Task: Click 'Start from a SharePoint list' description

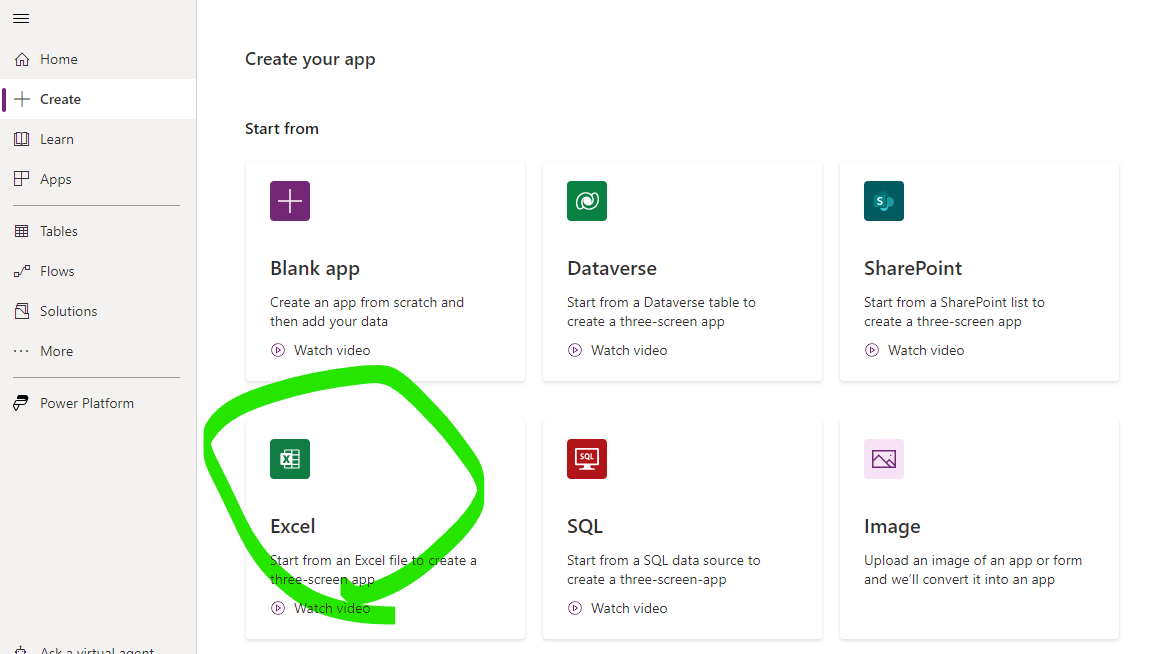Action: [954, 312]
